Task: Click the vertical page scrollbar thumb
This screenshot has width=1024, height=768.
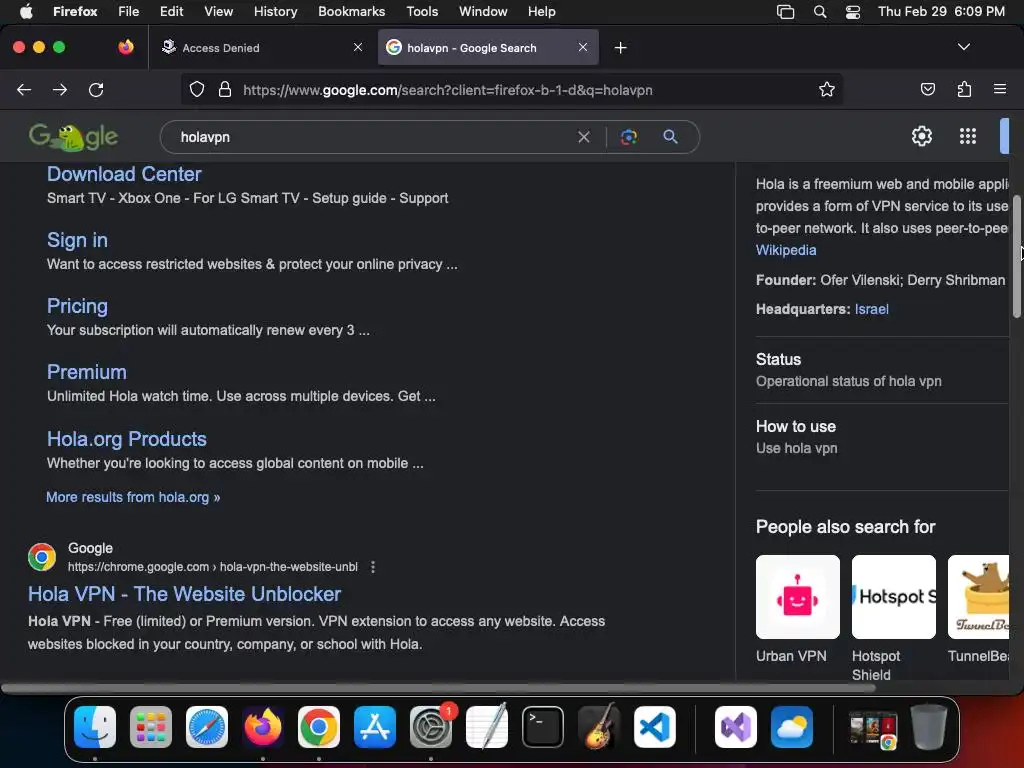Action: pyautogui.click(x=1016, y=256)
